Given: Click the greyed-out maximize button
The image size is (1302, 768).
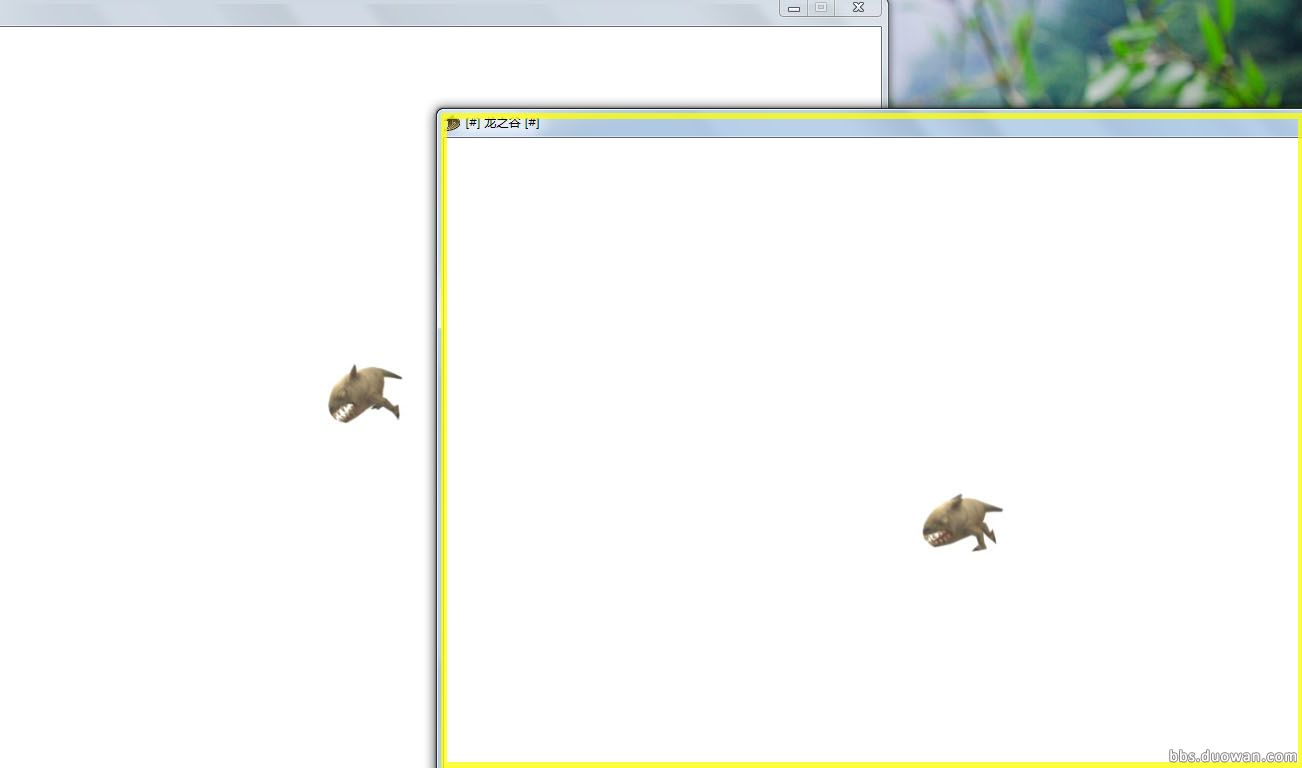Looking at the screenshot, I should pos(821,8).
